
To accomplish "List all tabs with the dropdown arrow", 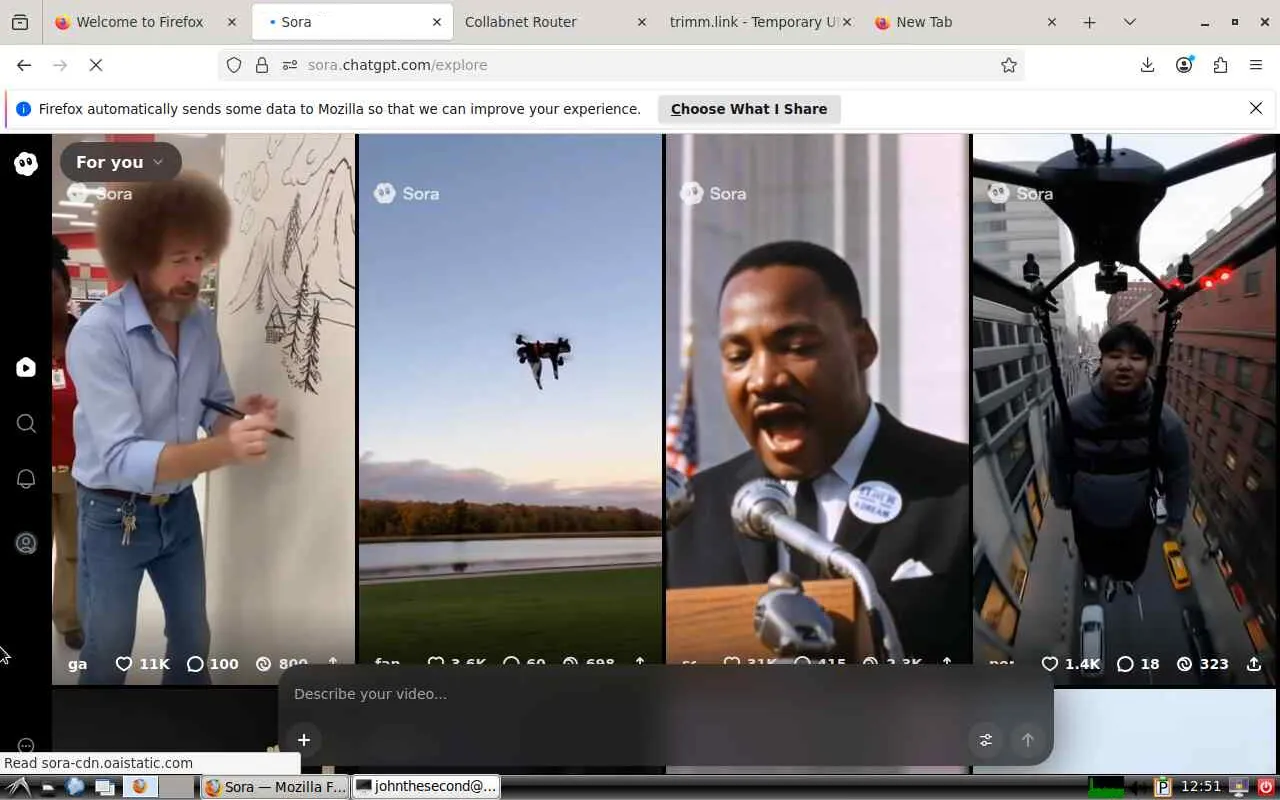I will [x=1129, y=22].
